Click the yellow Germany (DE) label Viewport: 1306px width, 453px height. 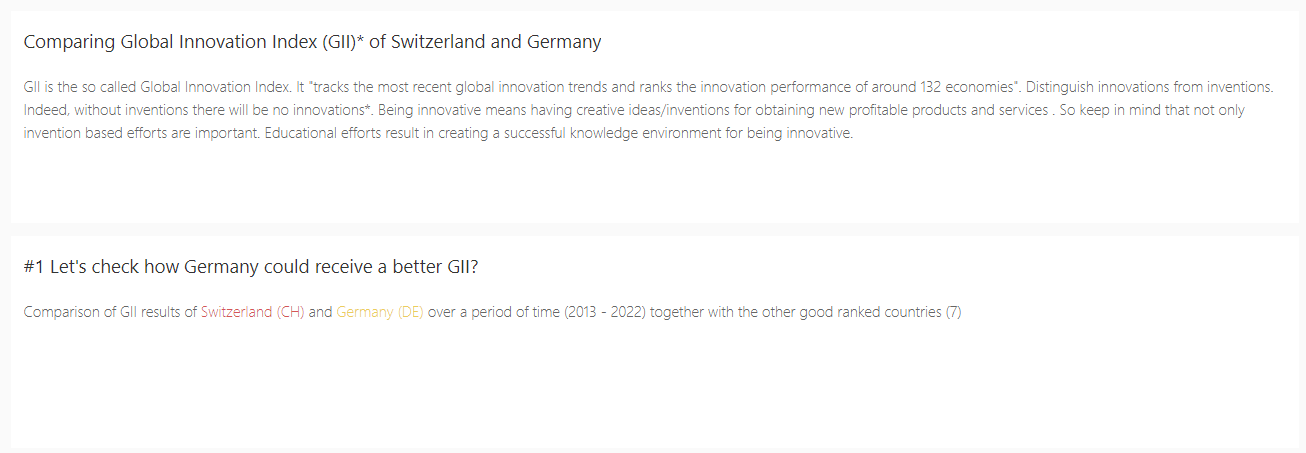(x=380, y=312)
